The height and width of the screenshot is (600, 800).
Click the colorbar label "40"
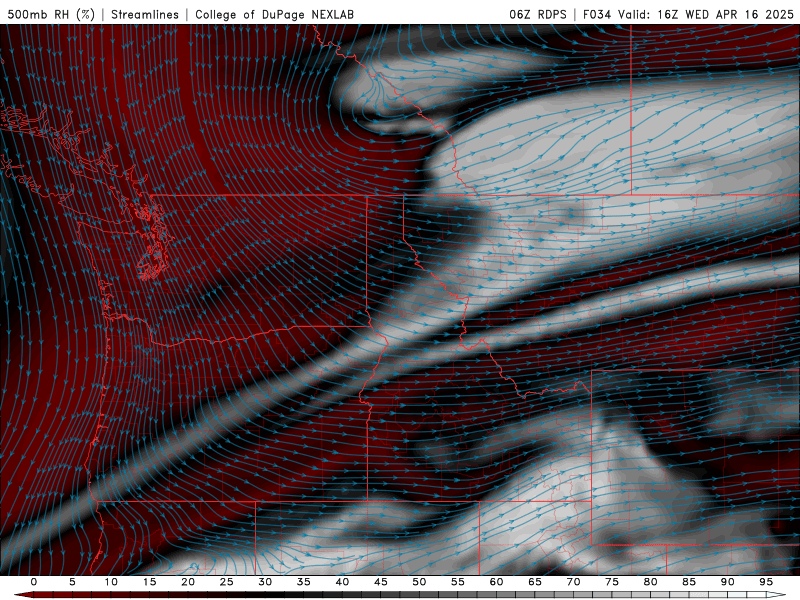[x=342, y=582]
